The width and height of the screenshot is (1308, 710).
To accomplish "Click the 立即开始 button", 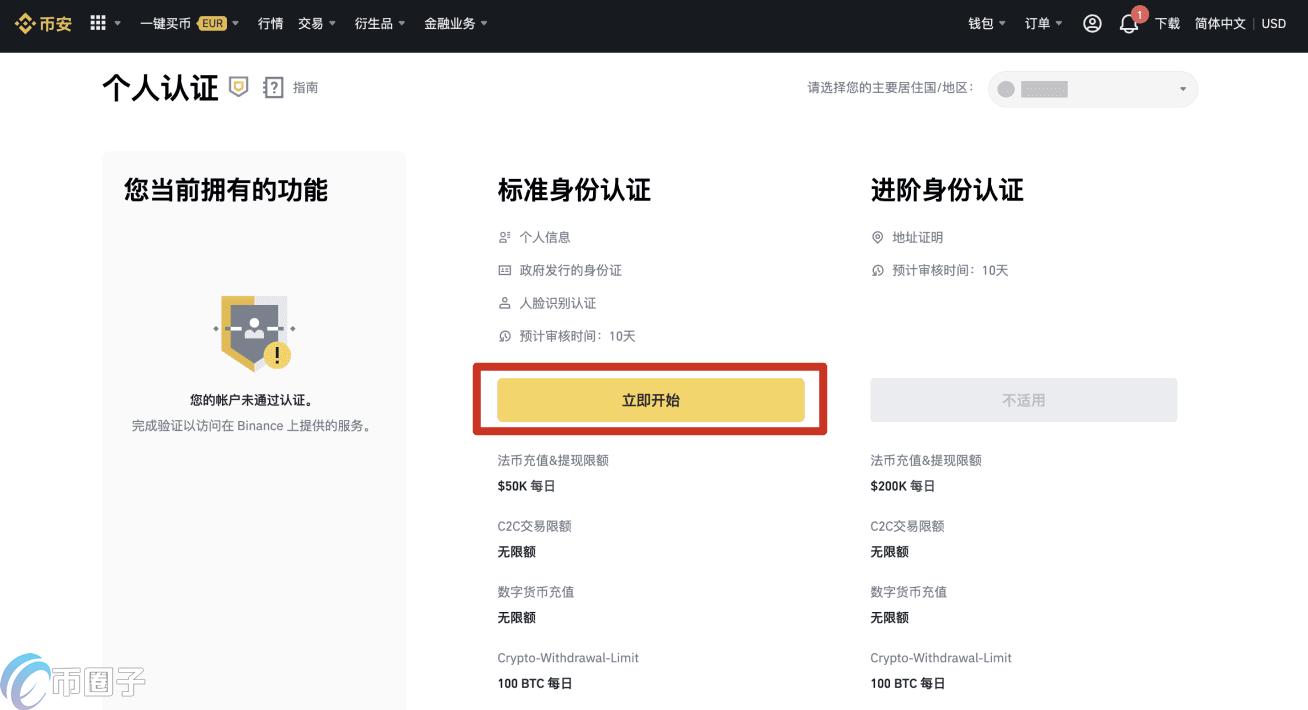I will (651, 399).
